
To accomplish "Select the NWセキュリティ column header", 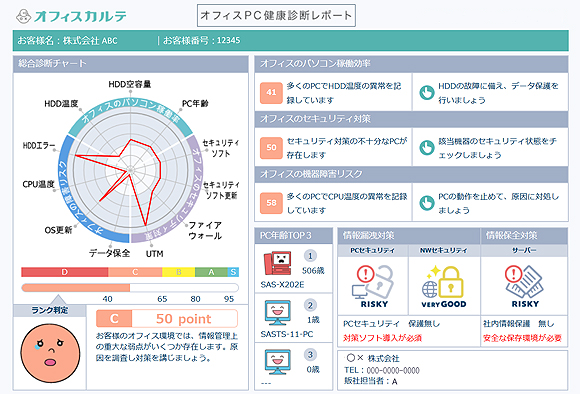I will pos(444,250).
